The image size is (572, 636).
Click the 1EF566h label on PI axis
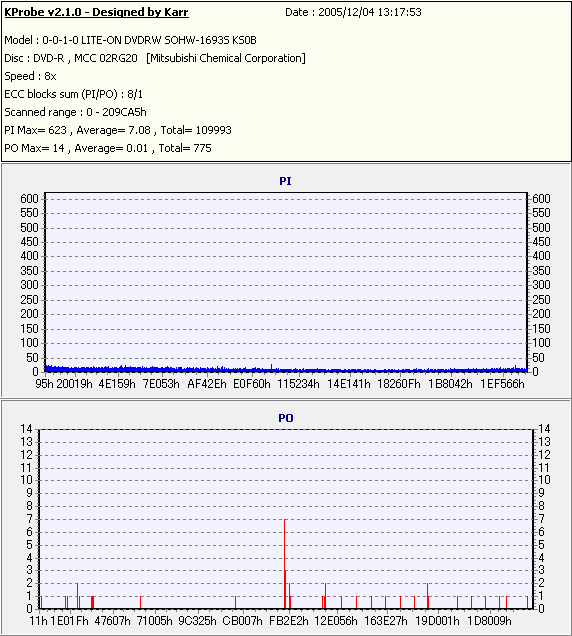point(502,384)
